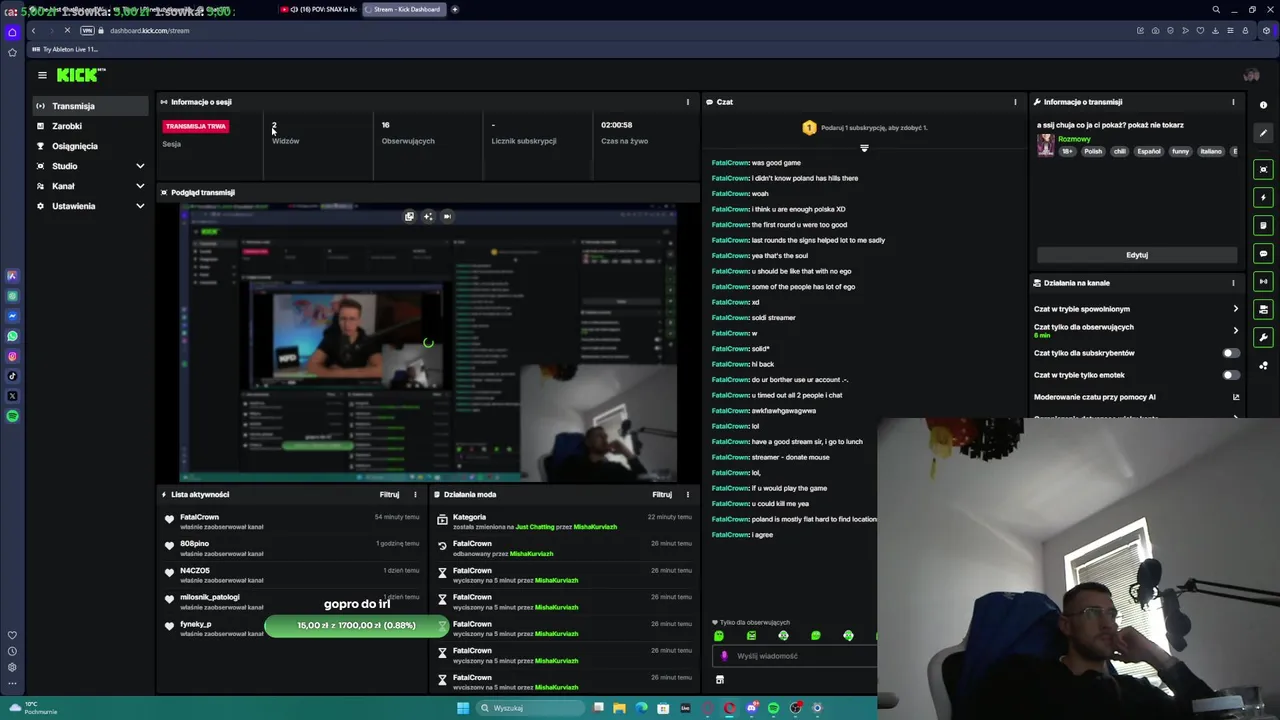Open Moderowanie czatu przy pomocy AI link
Screen dimensions: 1280x720
point(1136,397)
